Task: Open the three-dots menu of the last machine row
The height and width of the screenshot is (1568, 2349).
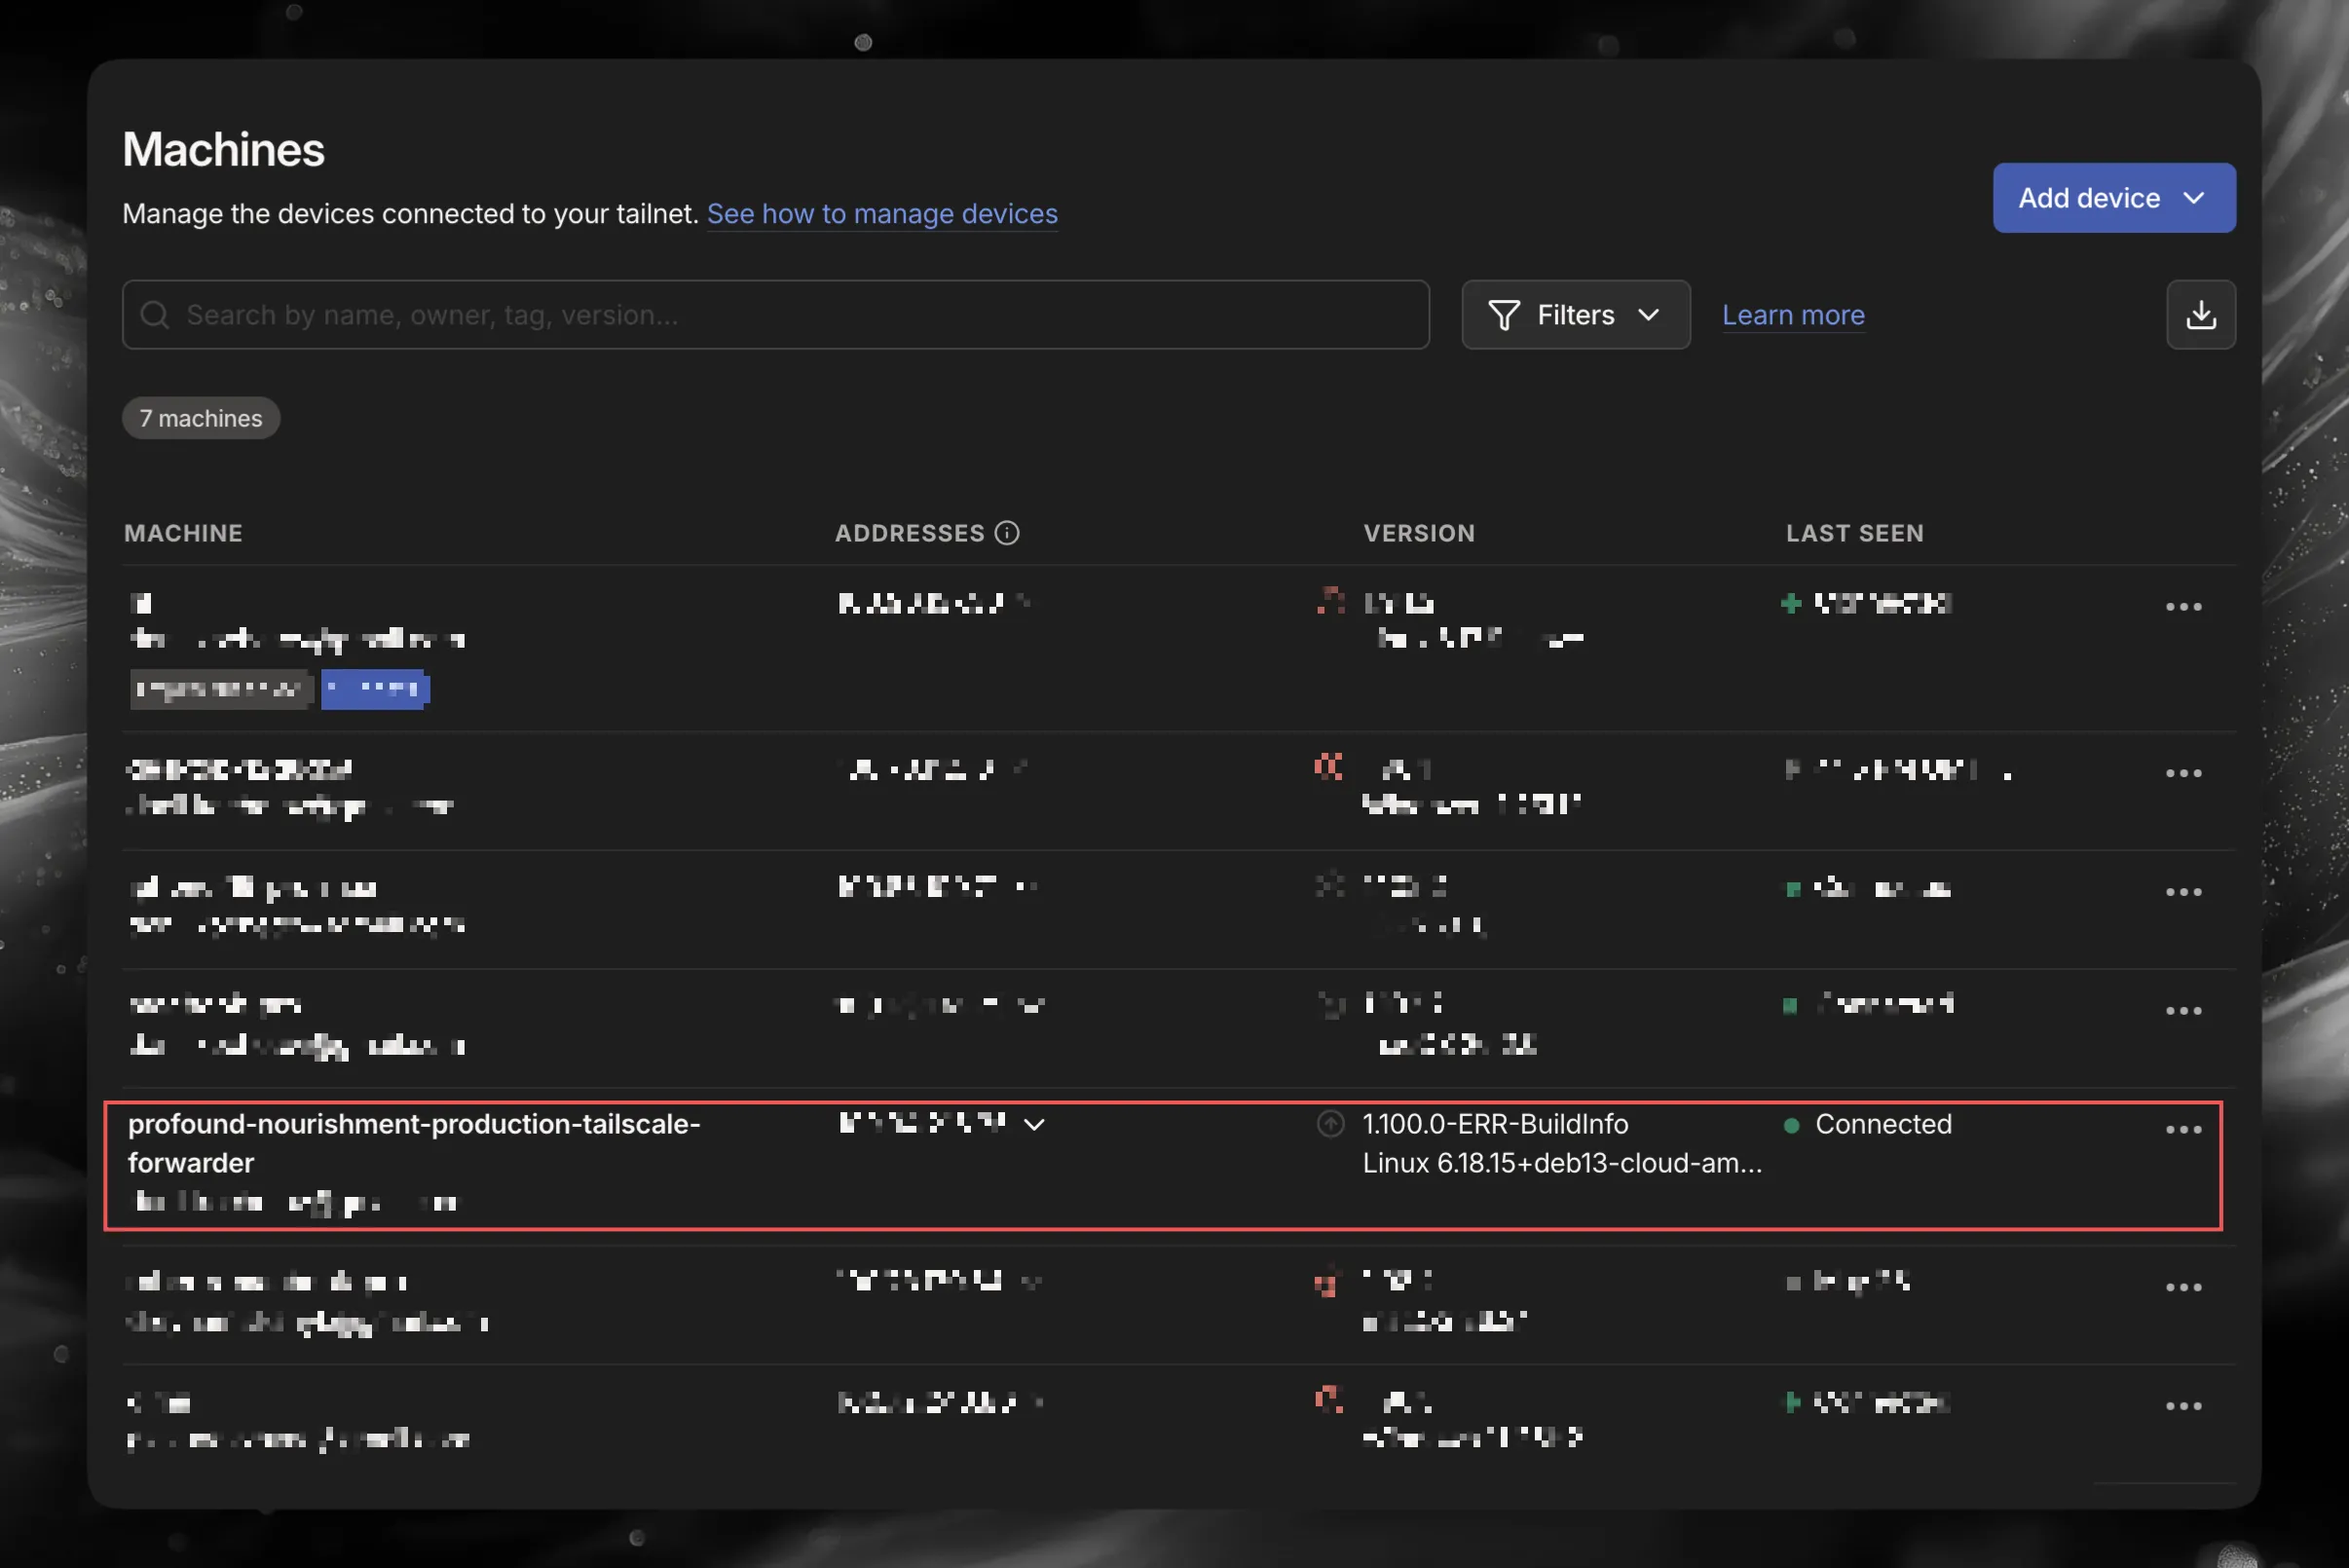Action: (2183, 1405)
